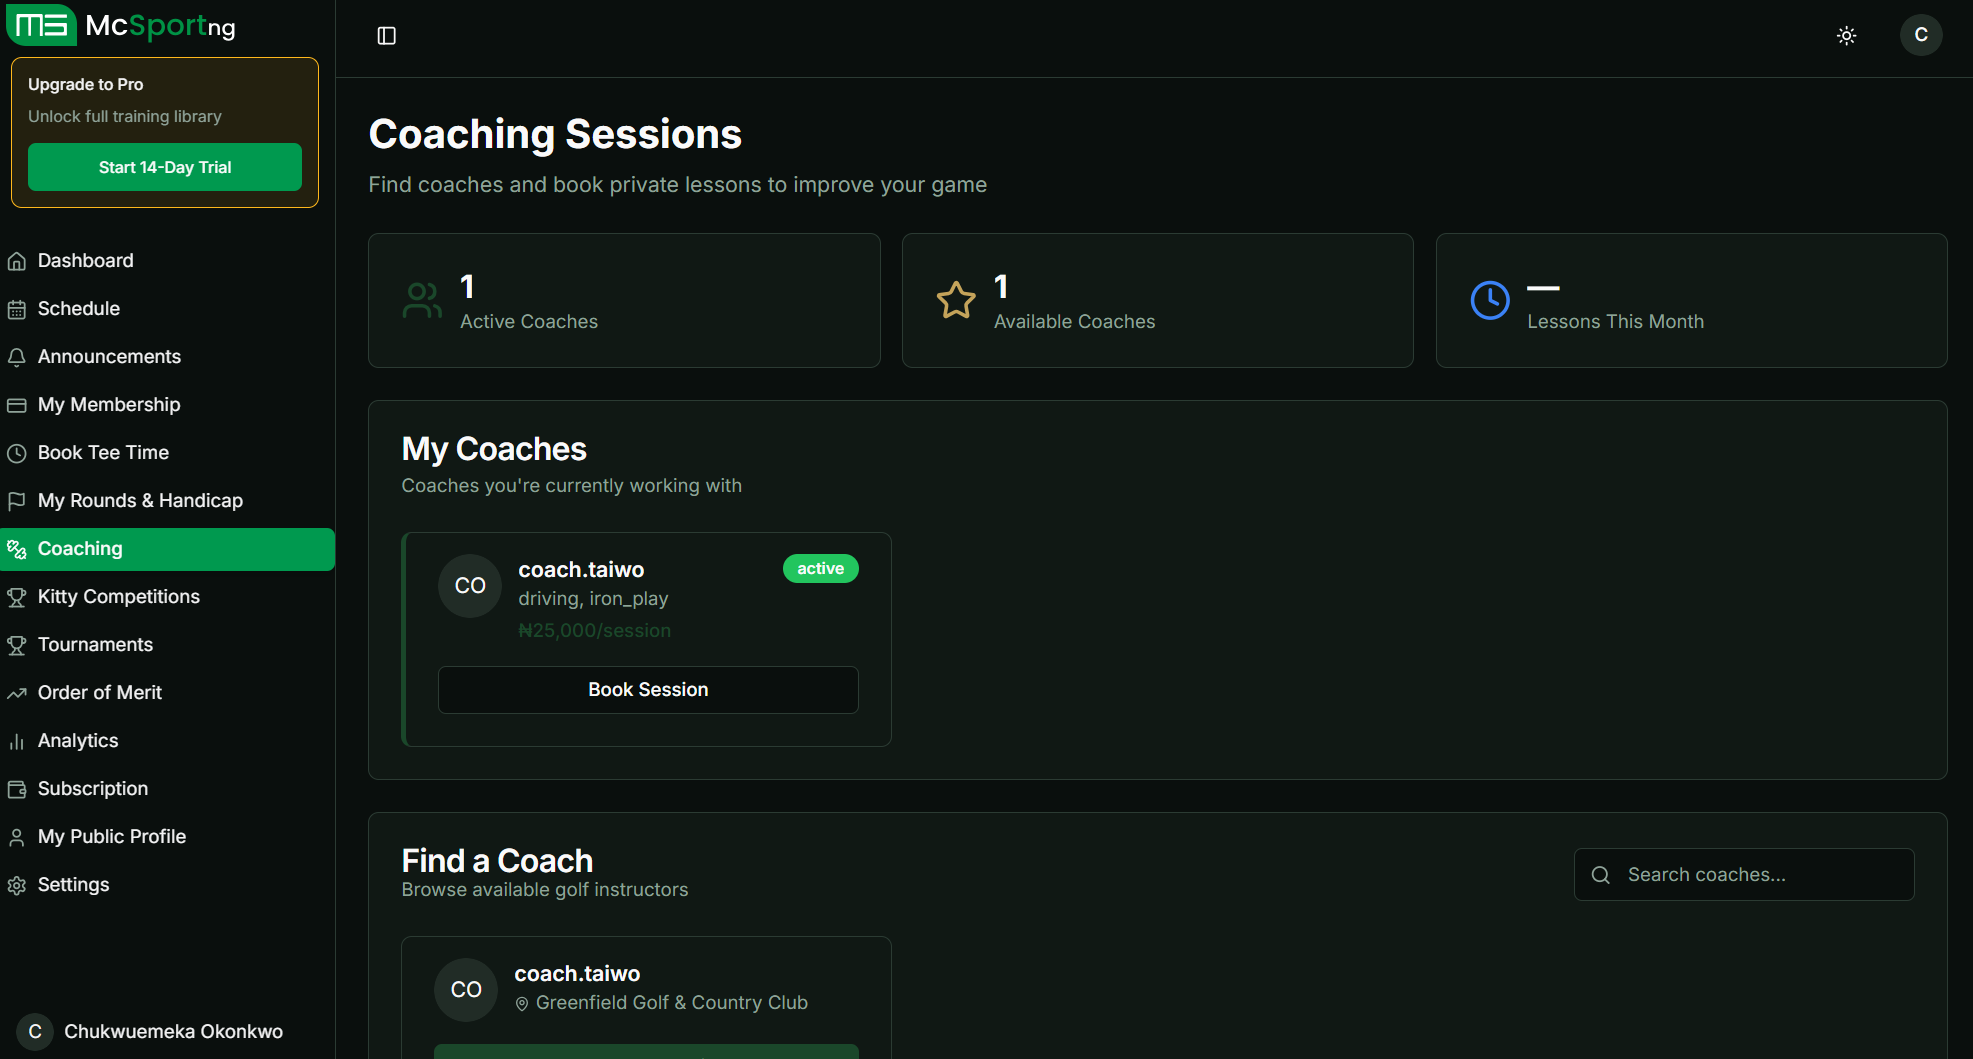The height and width of the screenshot is (1059, 1973).
Task: Click the search coaches input field
Action: (1743, 874)
